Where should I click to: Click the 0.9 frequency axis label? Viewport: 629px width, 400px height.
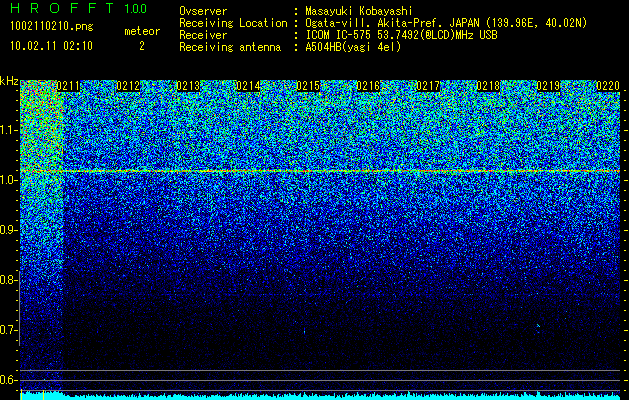8,230
